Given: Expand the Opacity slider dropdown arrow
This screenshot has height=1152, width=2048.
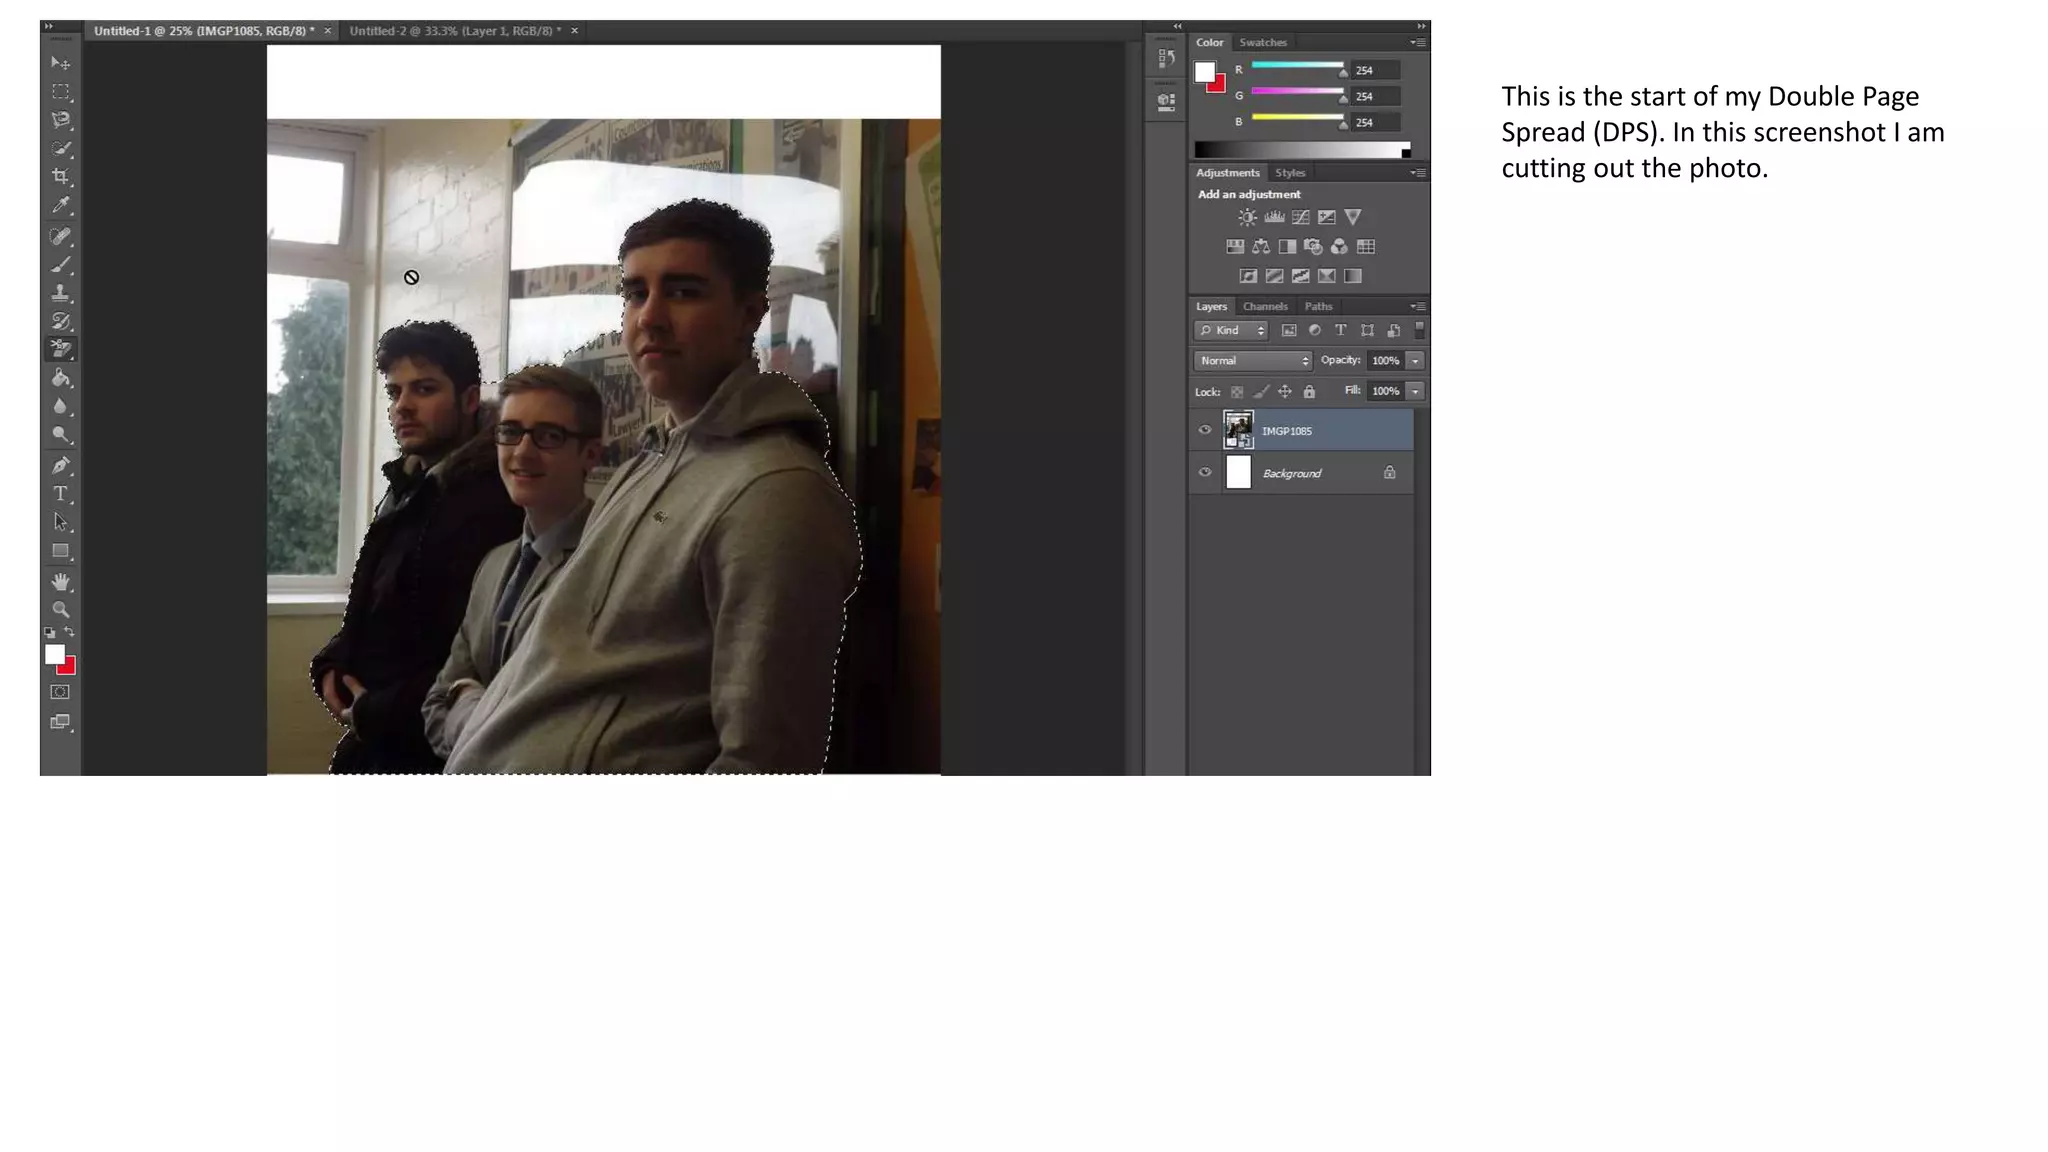Looking at the screenshot, I should (x=1415, y=361).
